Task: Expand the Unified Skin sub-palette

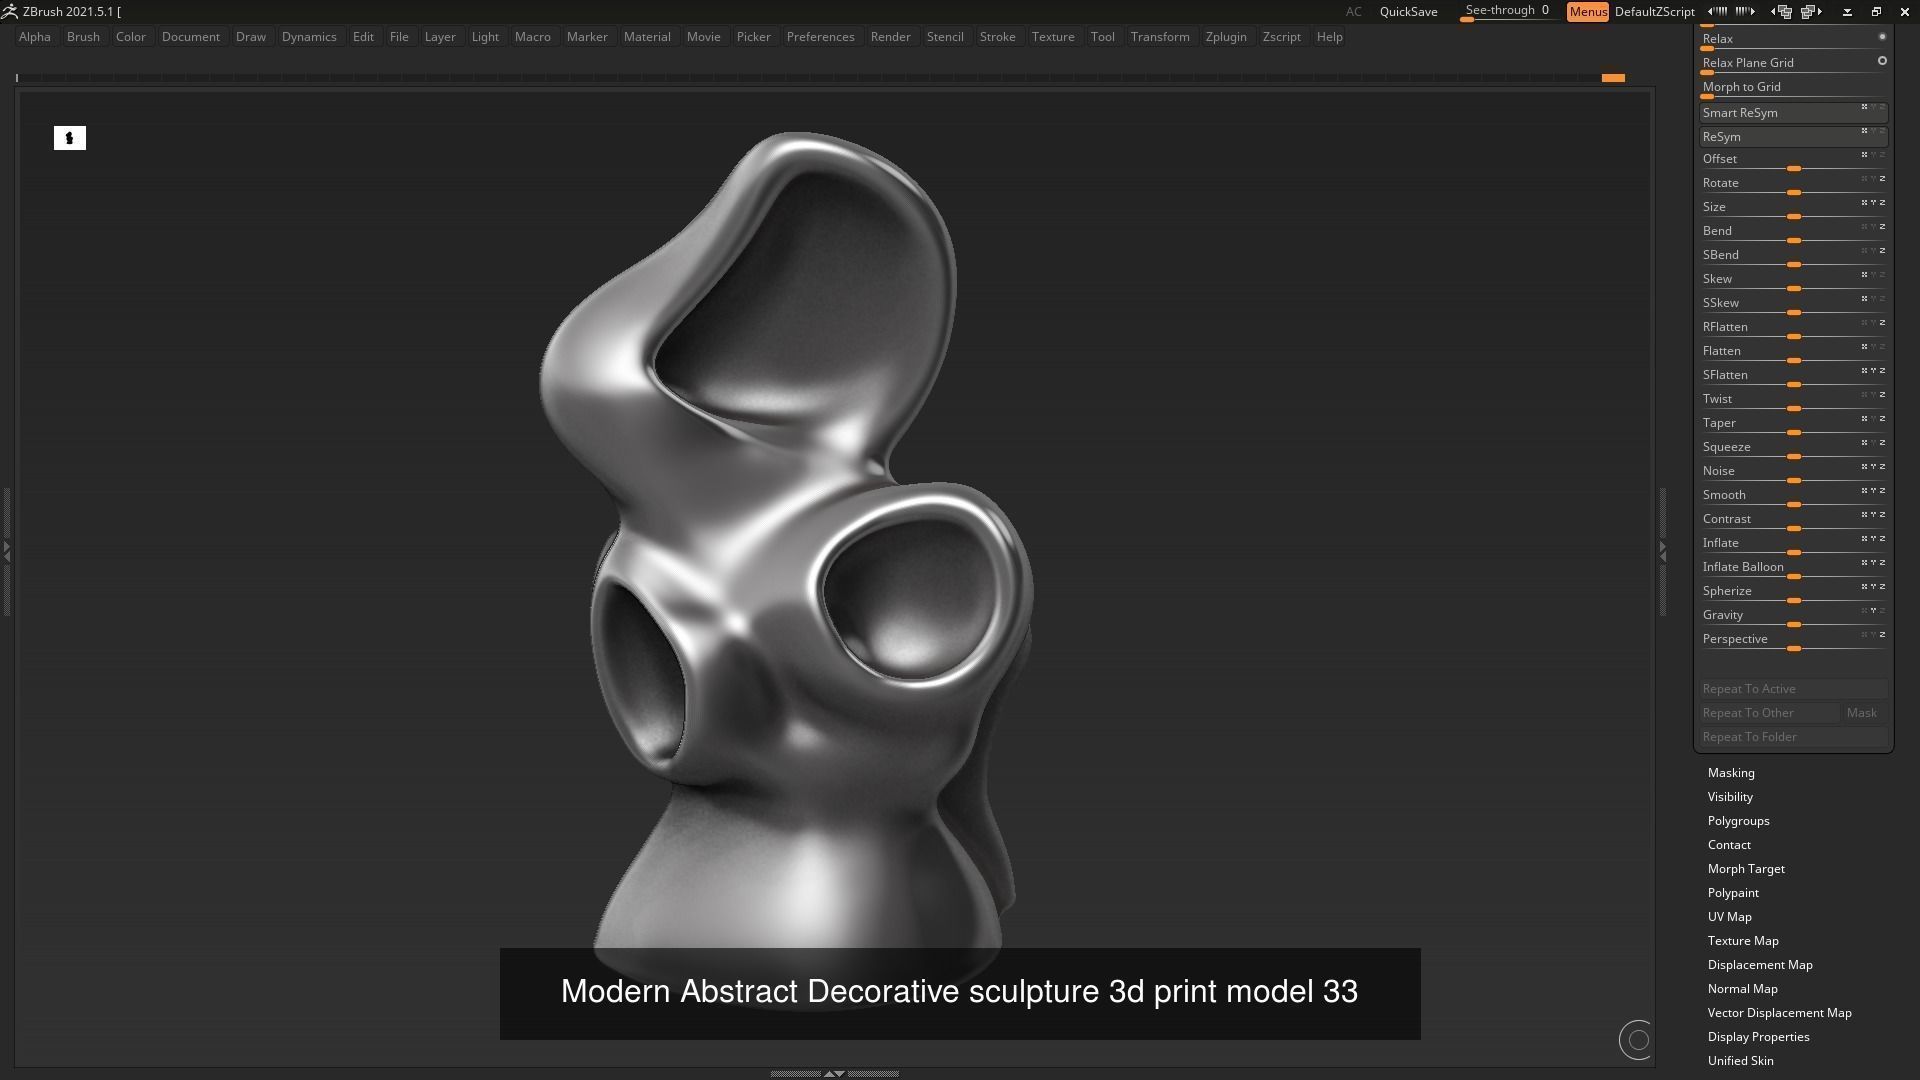Action: [x=1740, y=1061]
